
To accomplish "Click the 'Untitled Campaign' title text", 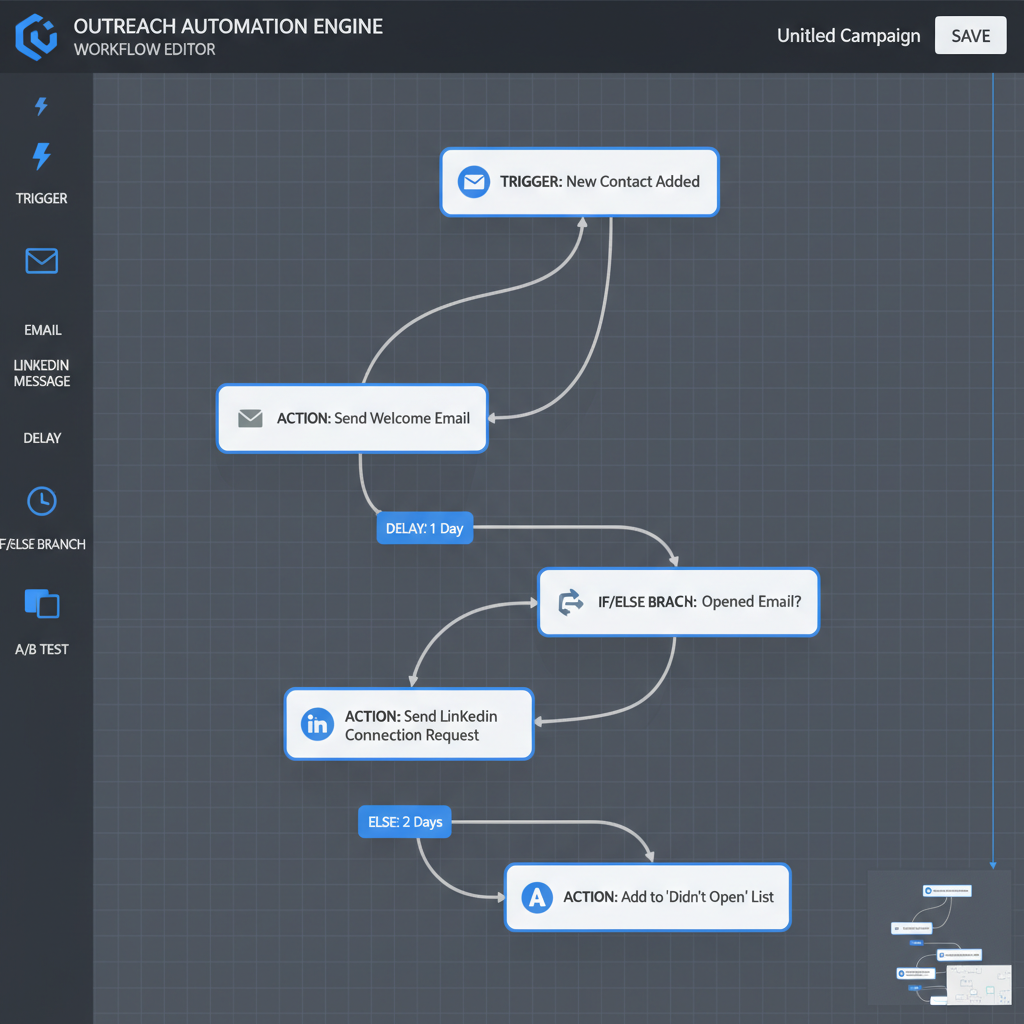I will coord(848,35).
